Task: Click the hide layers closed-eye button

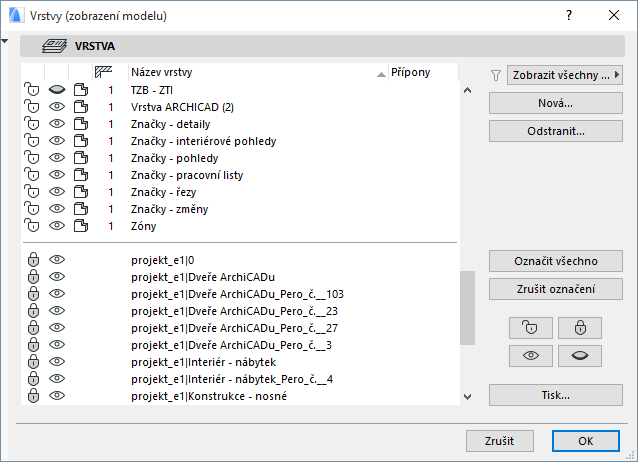Action: click(x=579, y=355)
